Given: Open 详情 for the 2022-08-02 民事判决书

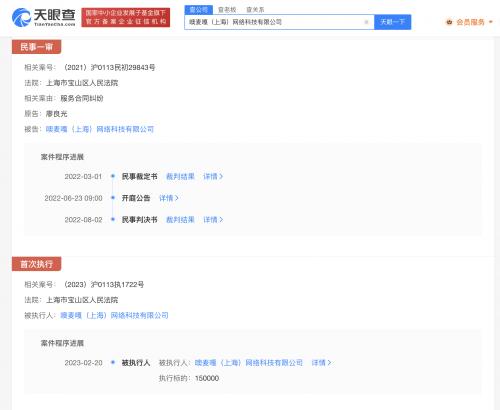Looking at the screenshot, I should click(213, 220).
